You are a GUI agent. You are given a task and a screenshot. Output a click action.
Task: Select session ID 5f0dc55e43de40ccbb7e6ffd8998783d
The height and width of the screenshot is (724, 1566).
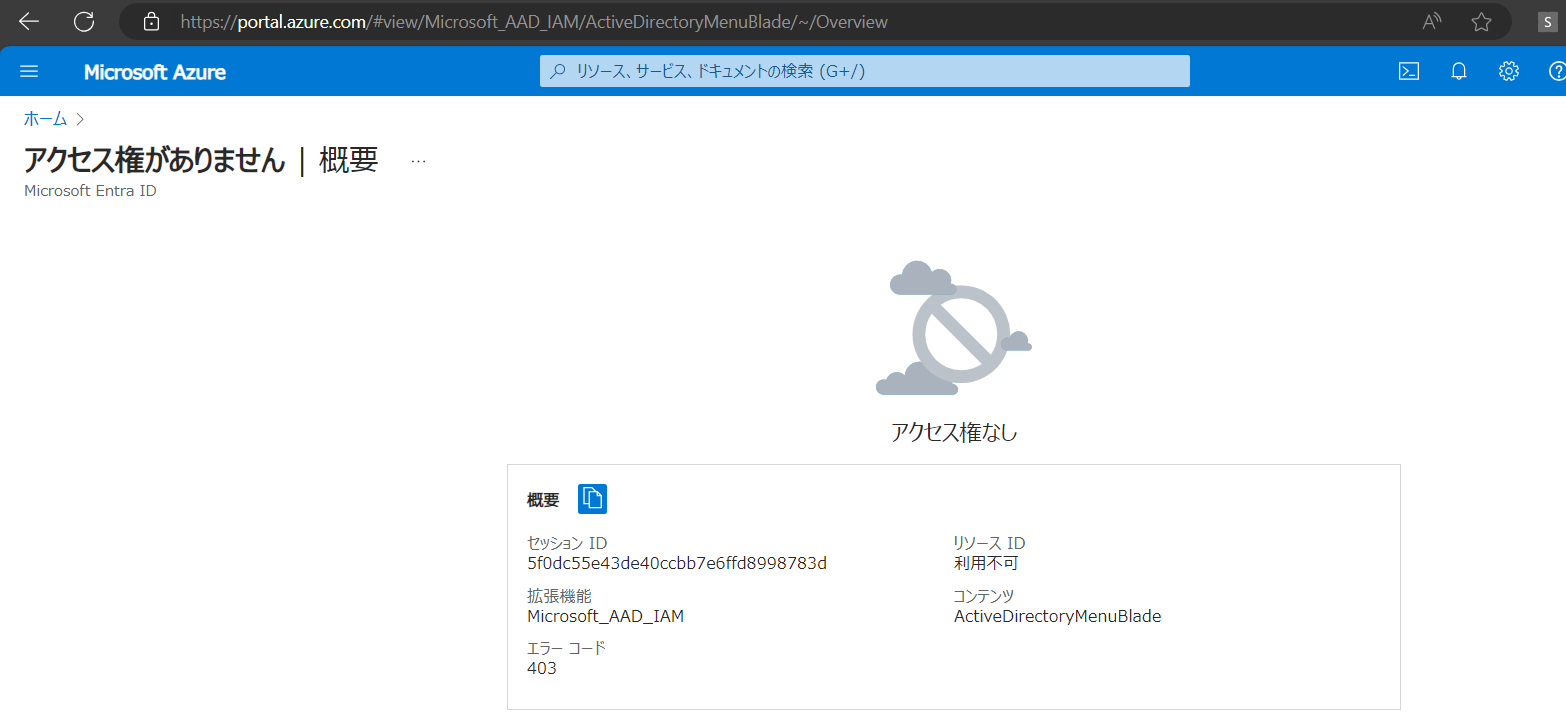click(x=677, y=563)
